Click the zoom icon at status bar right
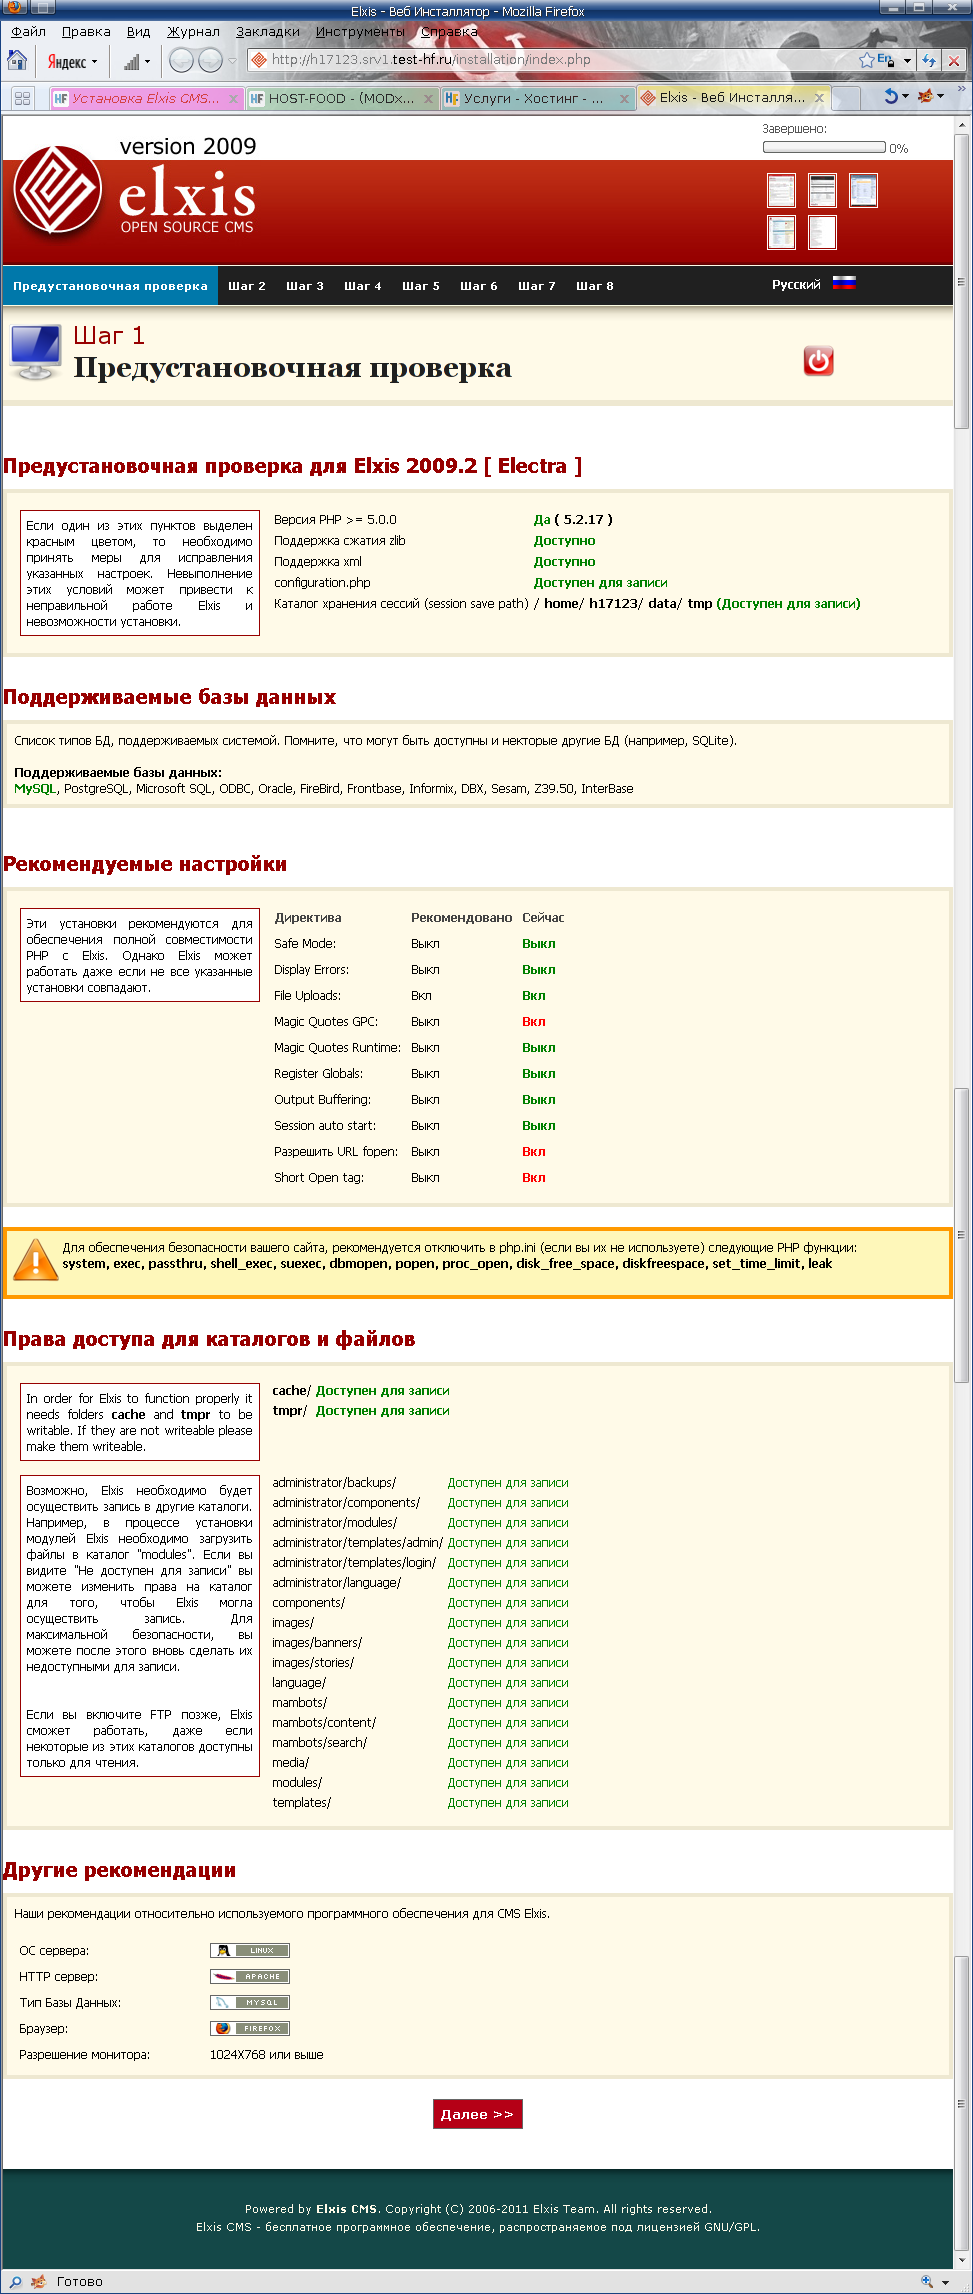 pyautogui.click(x=927, y=2281)
